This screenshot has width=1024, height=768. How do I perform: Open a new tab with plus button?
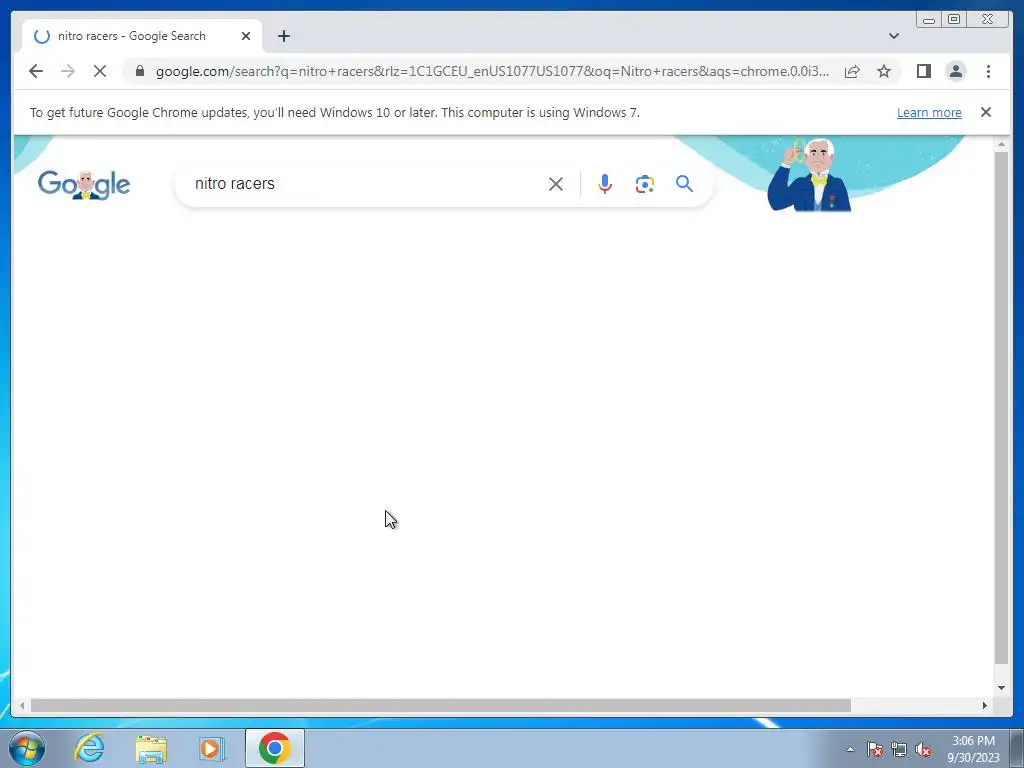tap(283, 36)
